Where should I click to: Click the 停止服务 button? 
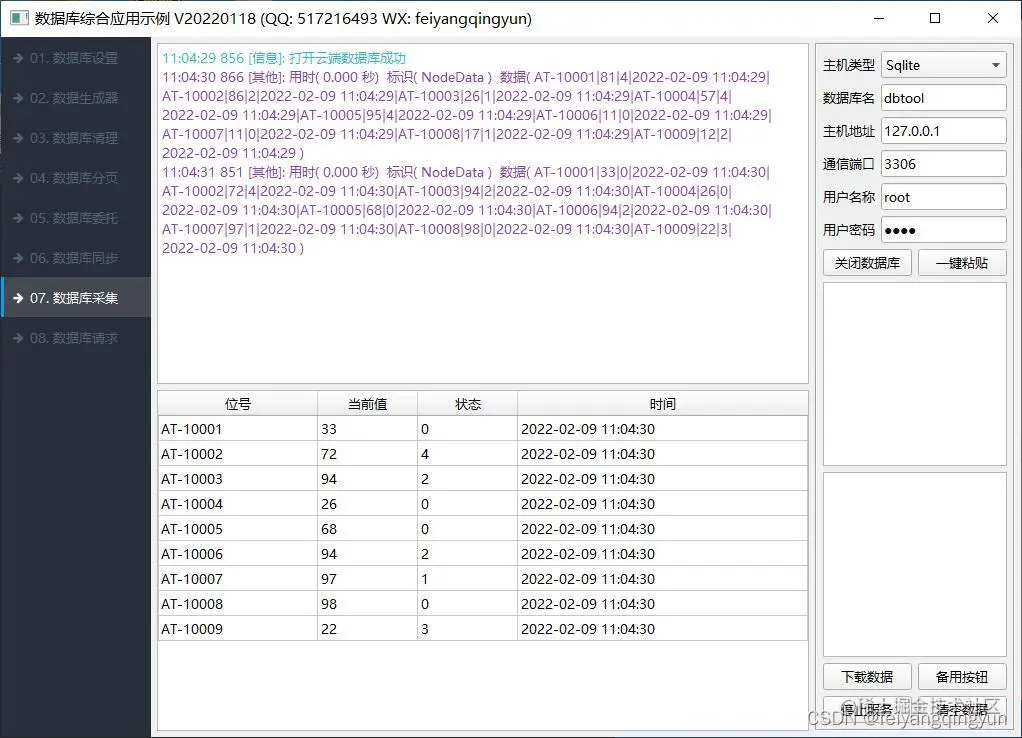(x=867, y=709)
